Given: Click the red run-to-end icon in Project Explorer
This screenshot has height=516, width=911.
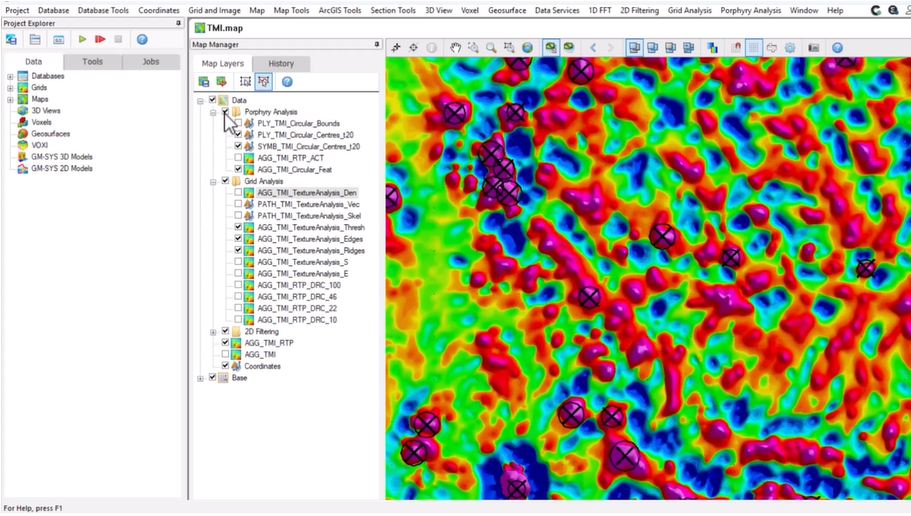Looking at the screenshot, I should [x=100, y=40].
